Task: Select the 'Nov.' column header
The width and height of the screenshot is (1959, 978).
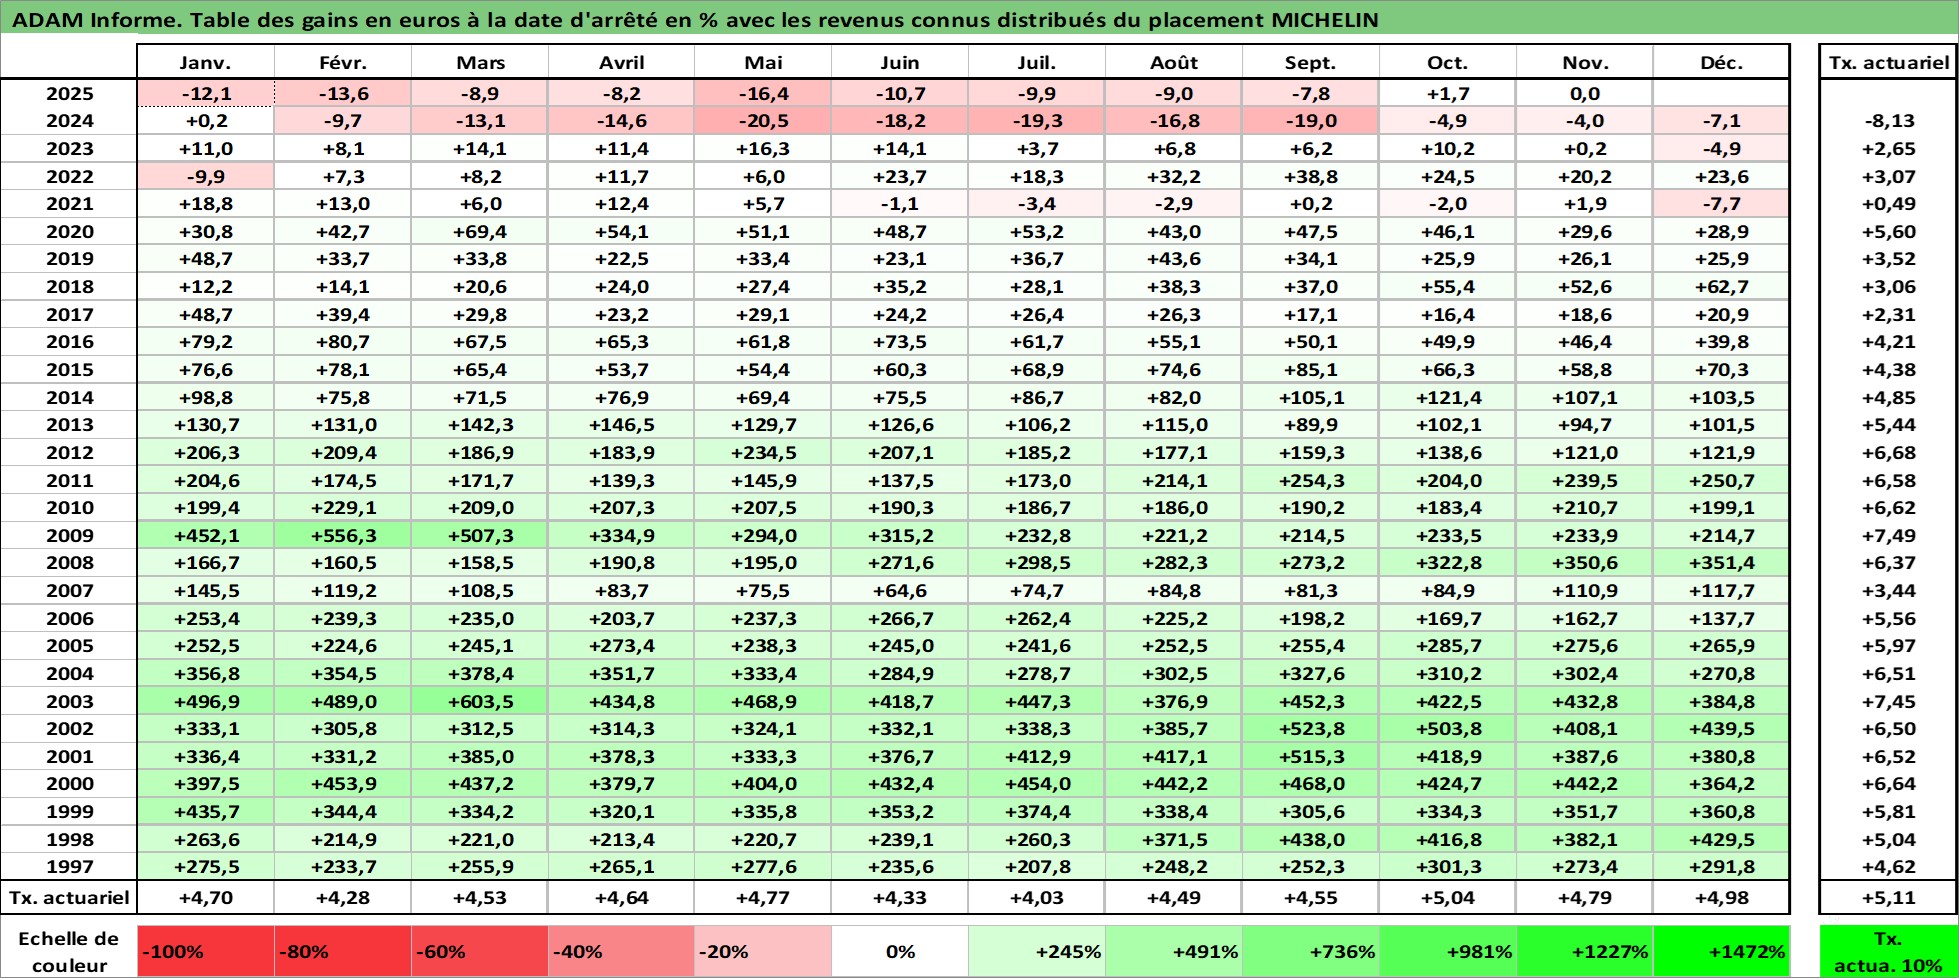Action: 1585,62
